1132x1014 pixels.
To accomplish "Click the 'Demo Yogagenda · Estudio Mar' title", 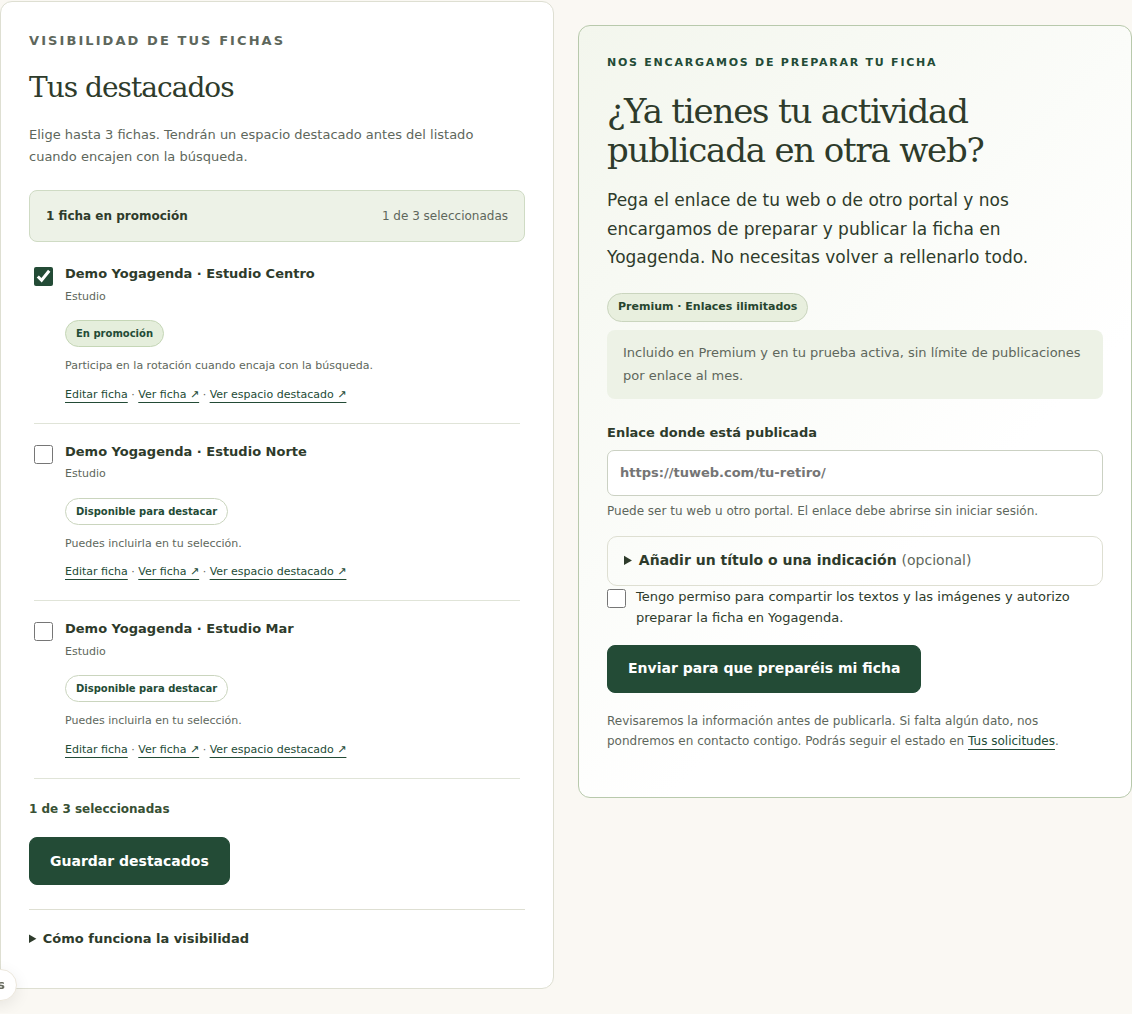I will (x=179, y=629).
